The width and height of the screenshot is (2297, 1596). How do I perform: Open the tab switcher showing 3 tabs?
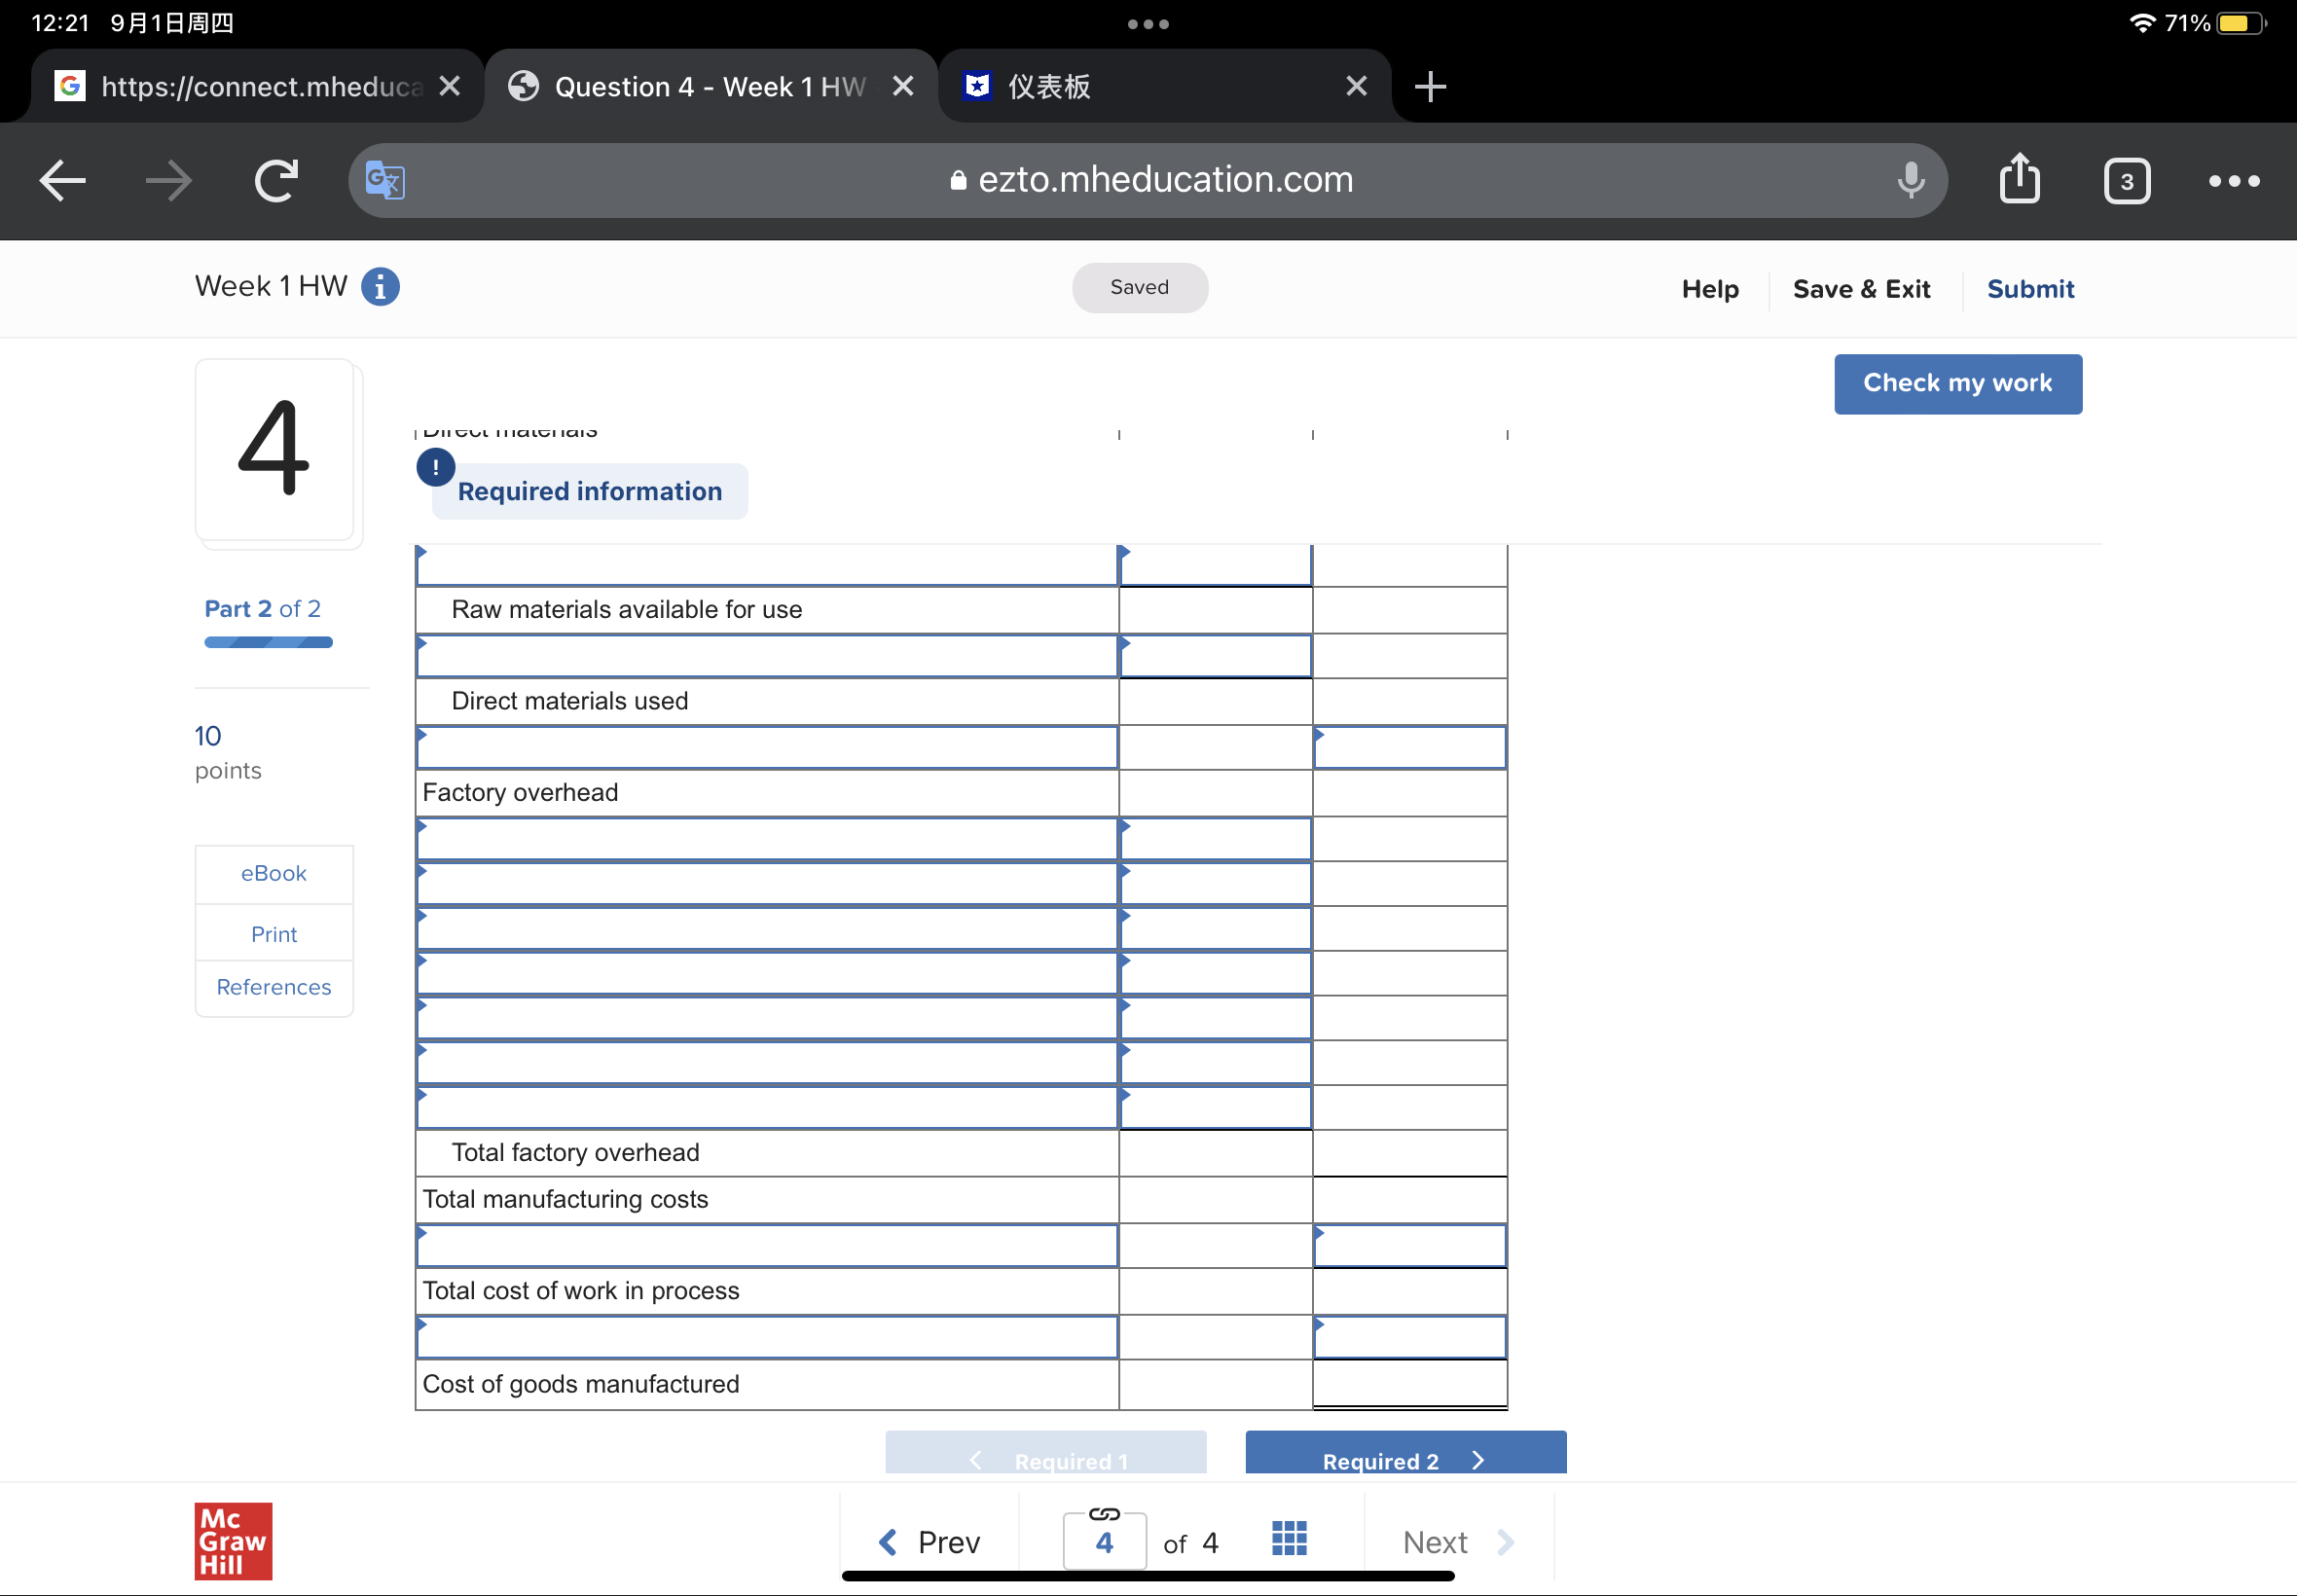[x=2126, y=181]
